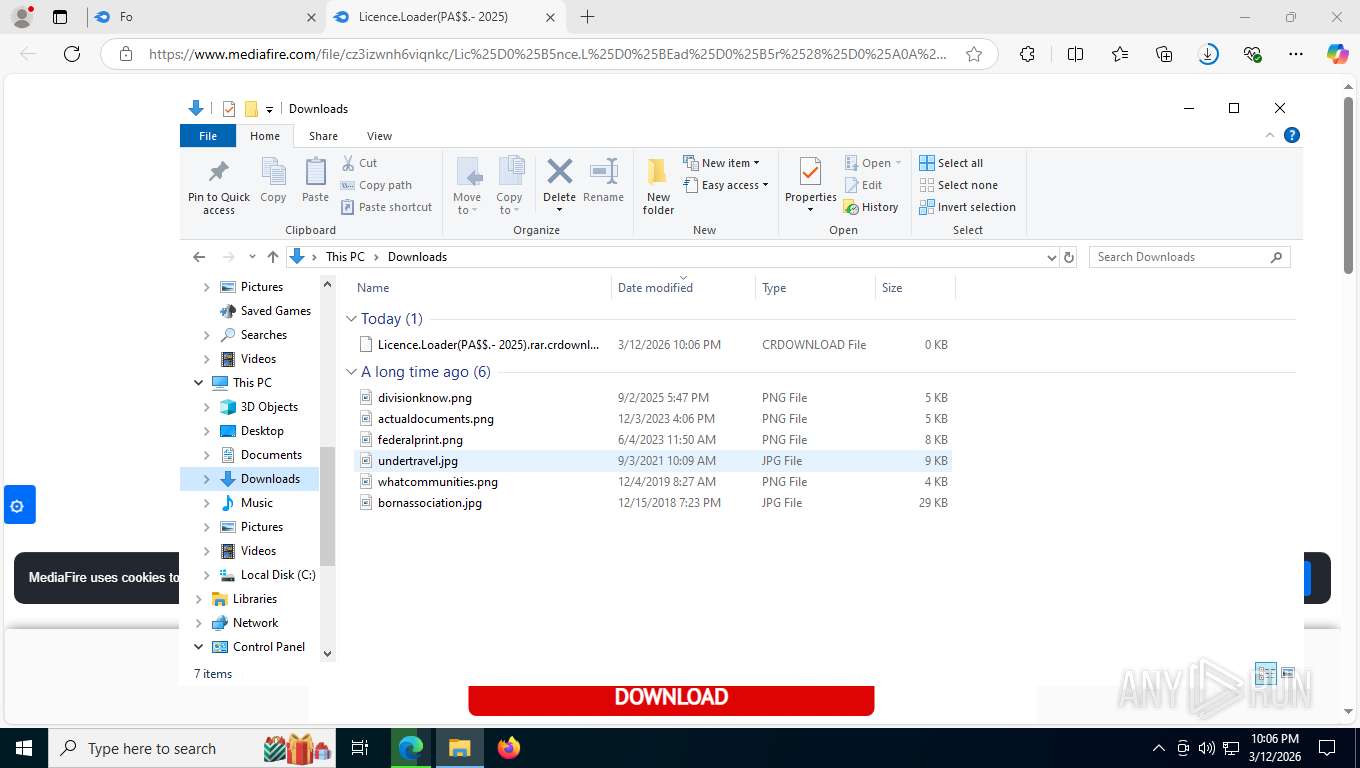Screen dimensions: 1360x768
Task: Click the Cut command
Action: coord(359,163)
